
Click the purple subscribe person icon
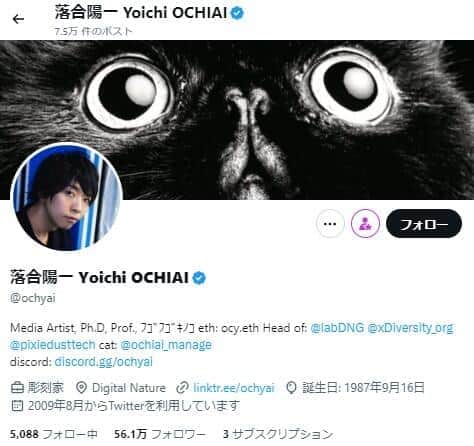tap(365, 224)
